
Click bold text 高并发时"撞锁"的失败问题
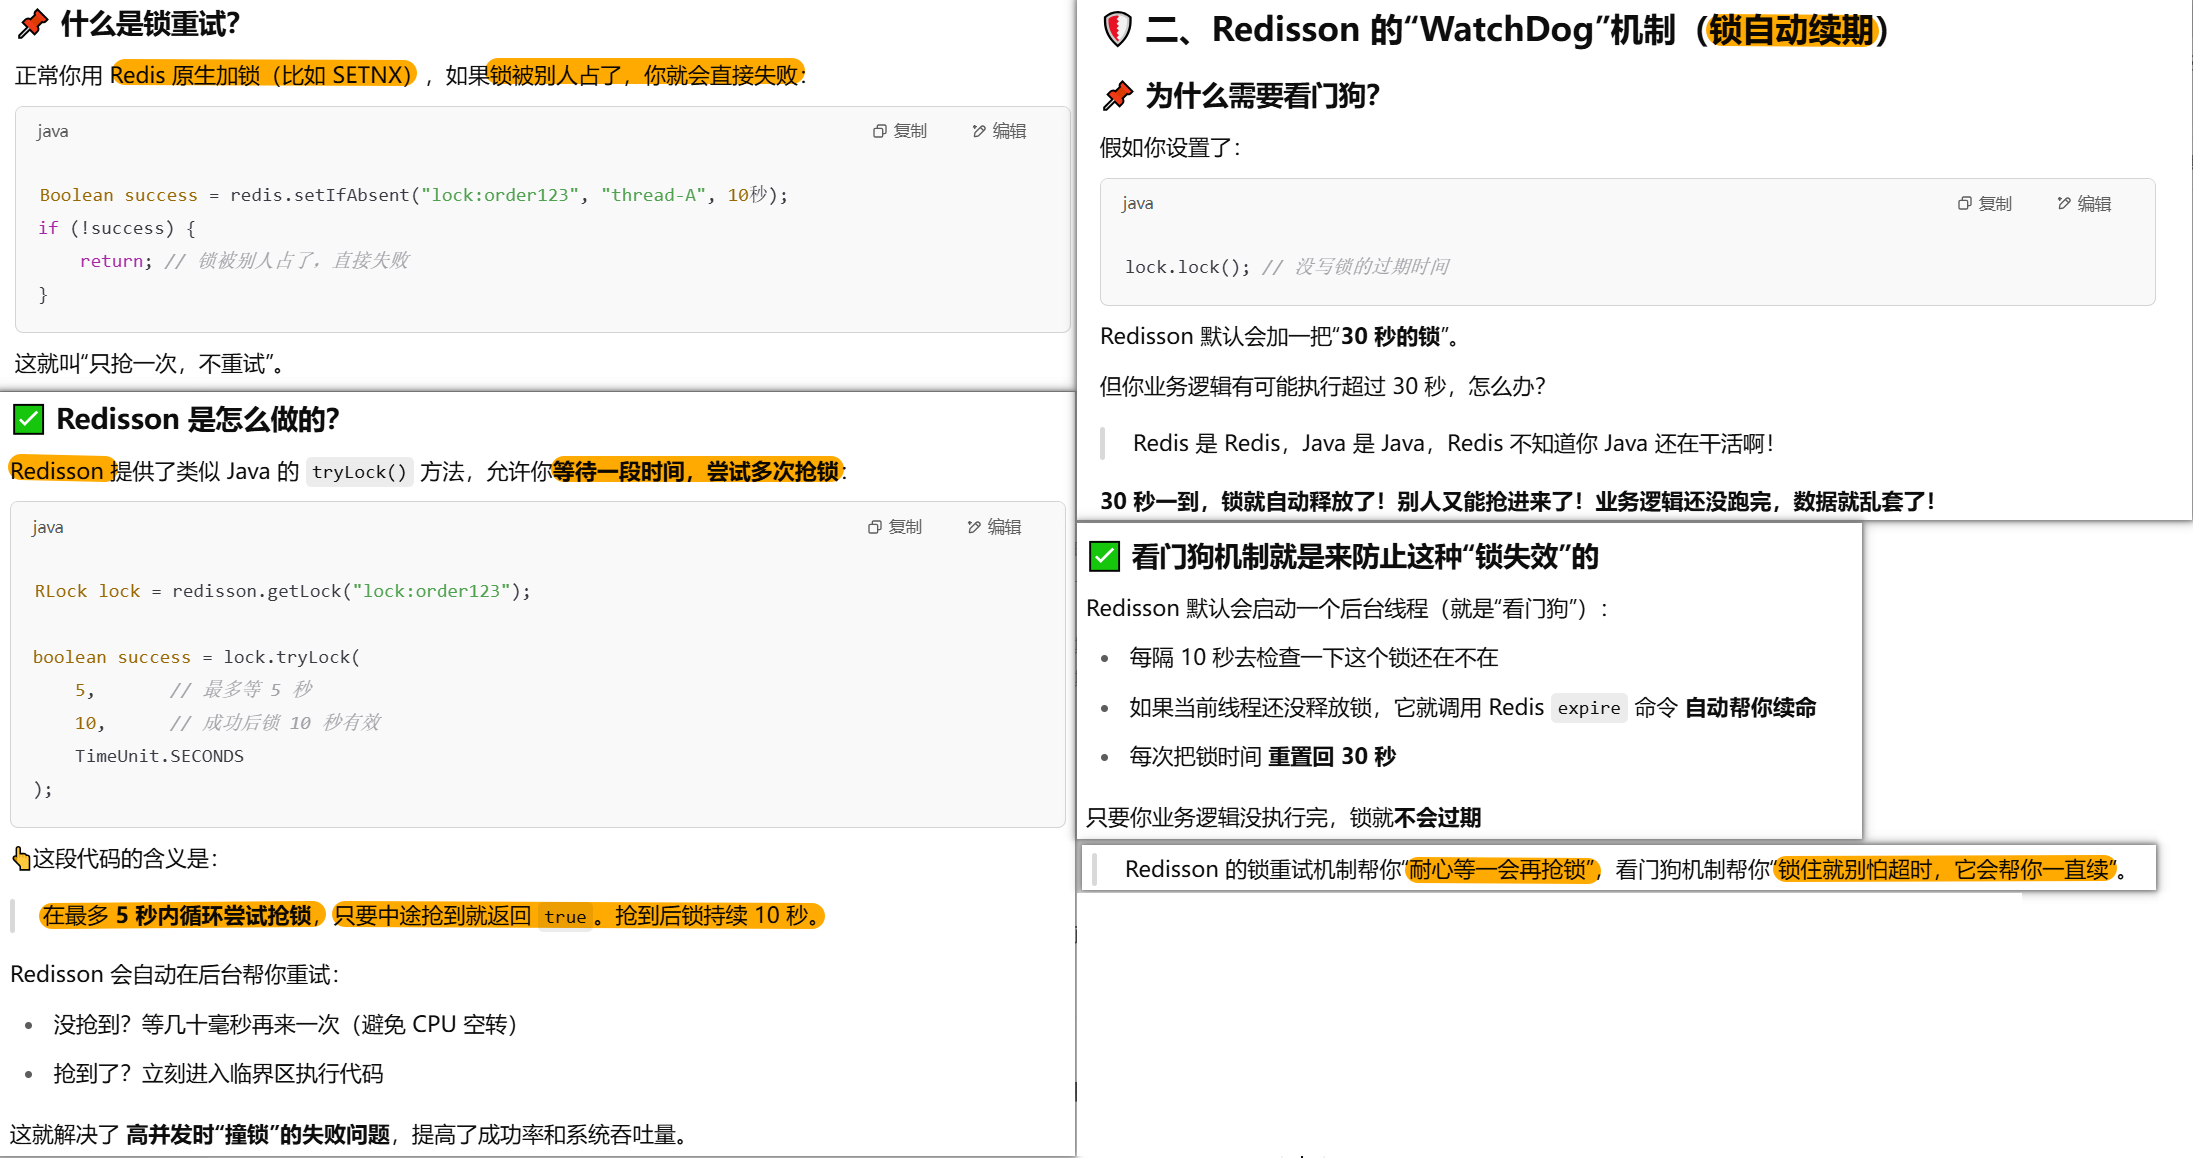pyautogui.click(x=258, y=1134)
